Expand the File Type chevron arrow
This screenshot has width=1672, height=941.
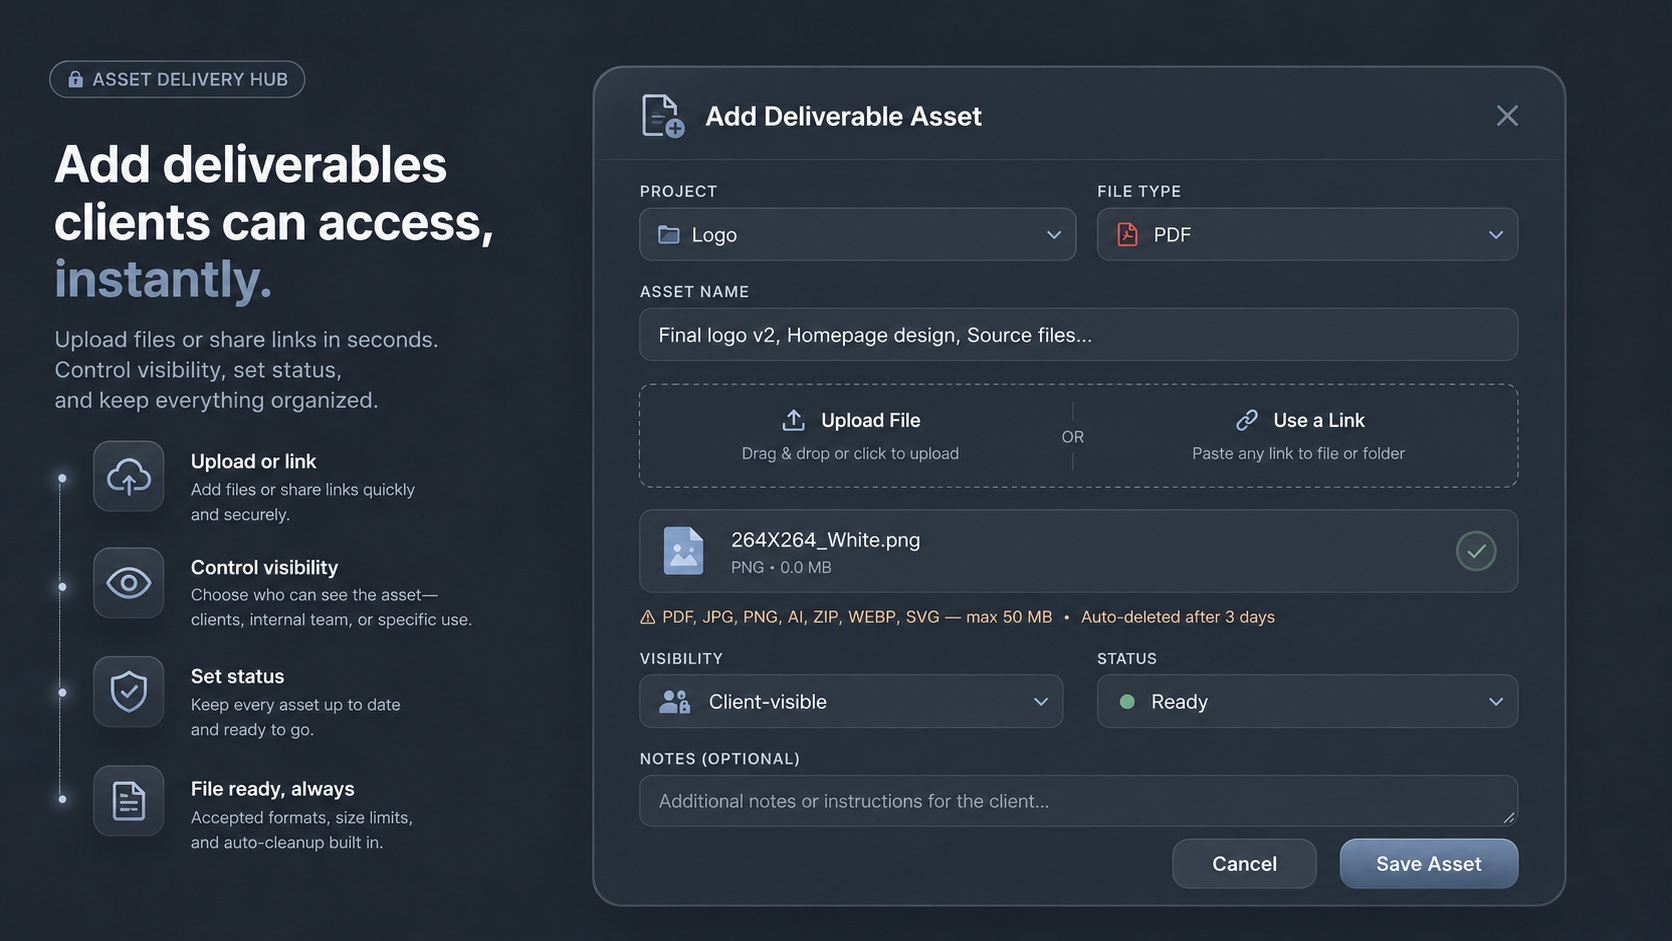click(1496, 235)
